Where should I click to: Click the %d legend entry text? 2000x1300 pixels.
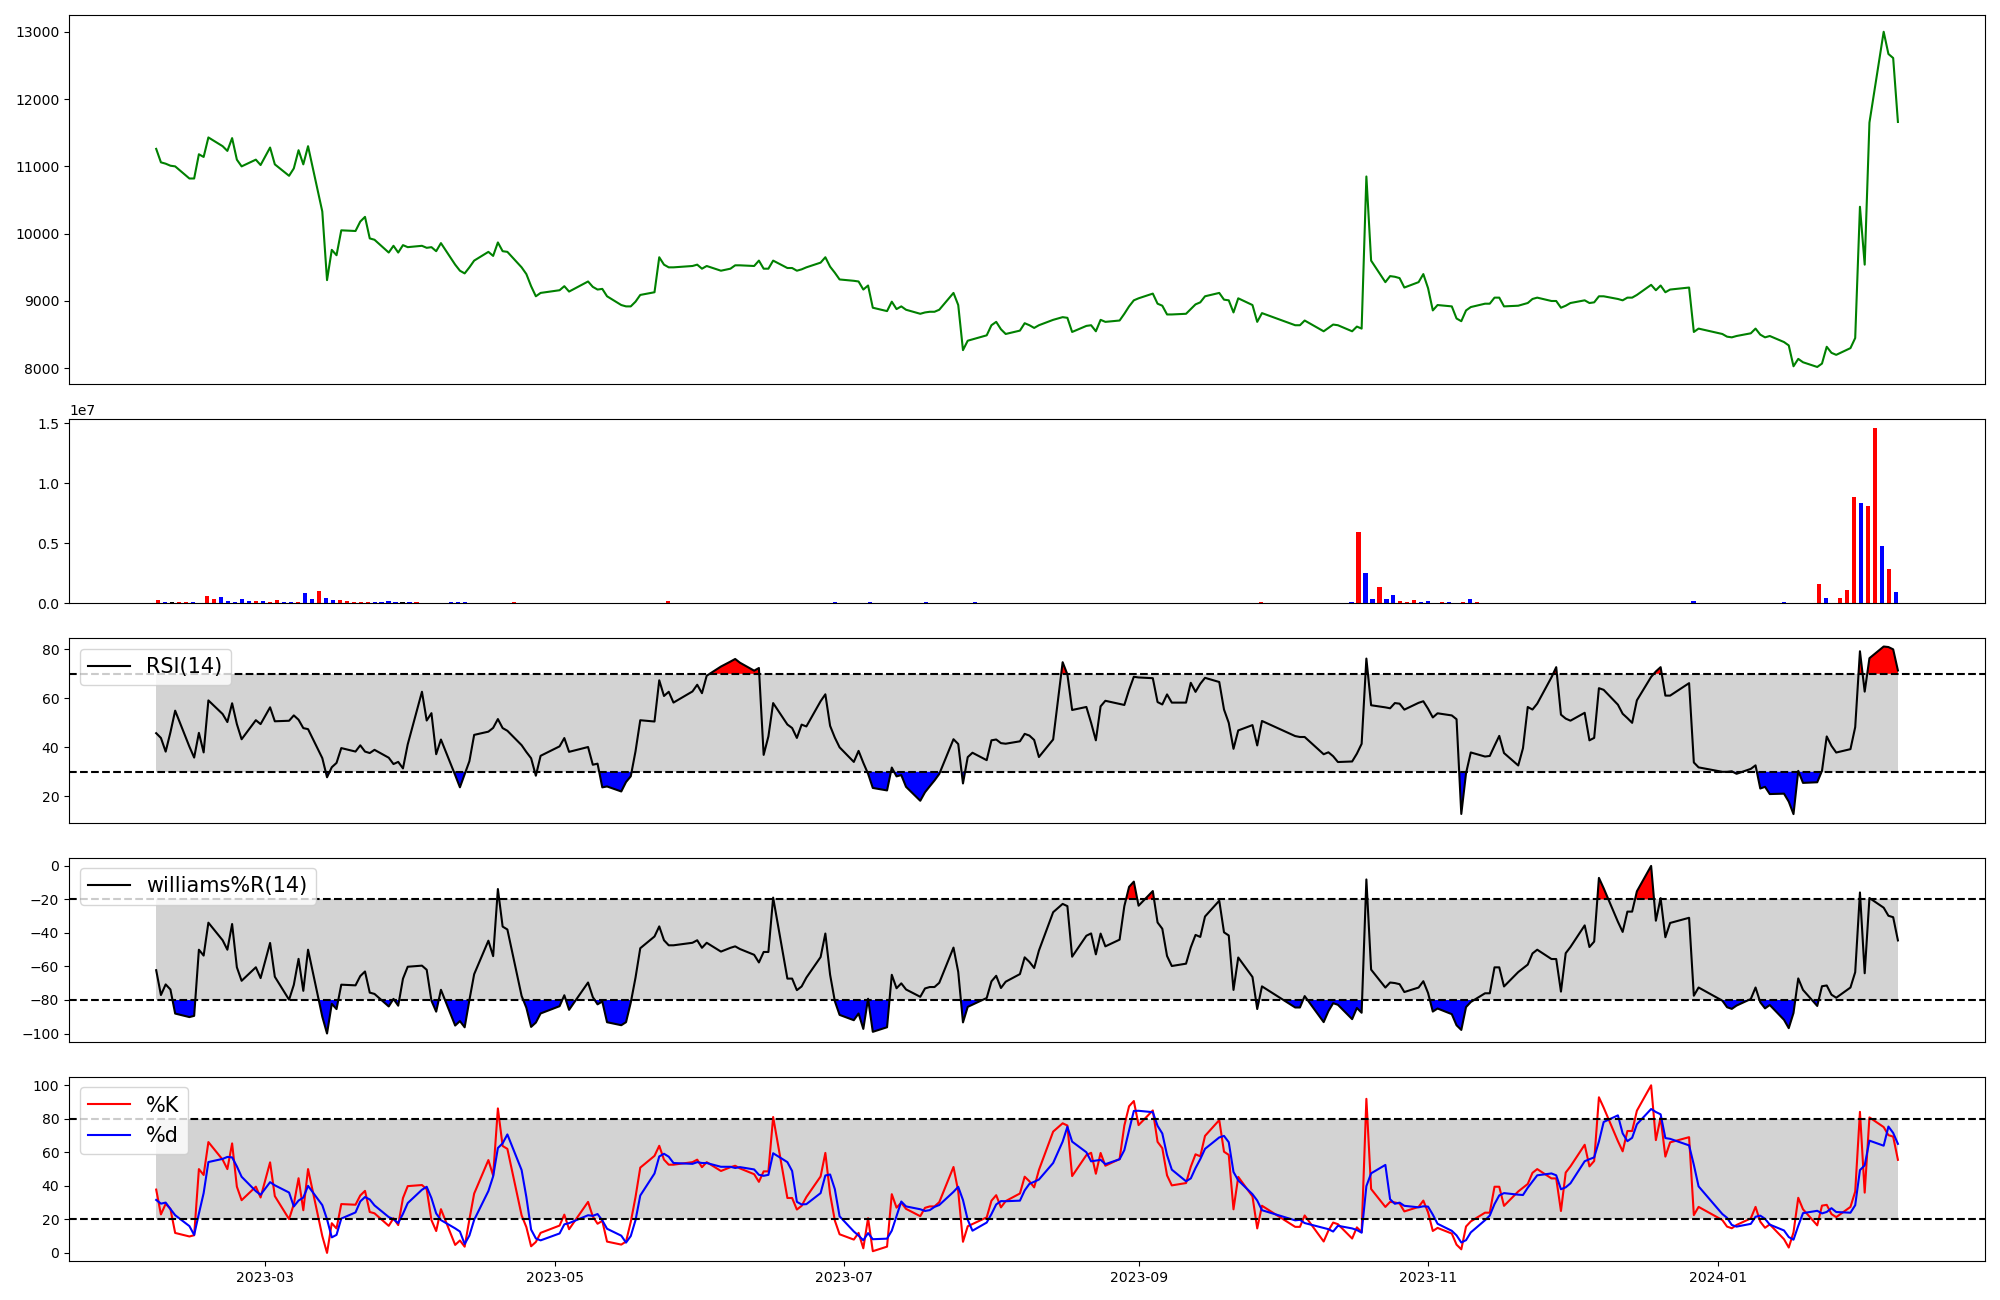coord(162,1135)
